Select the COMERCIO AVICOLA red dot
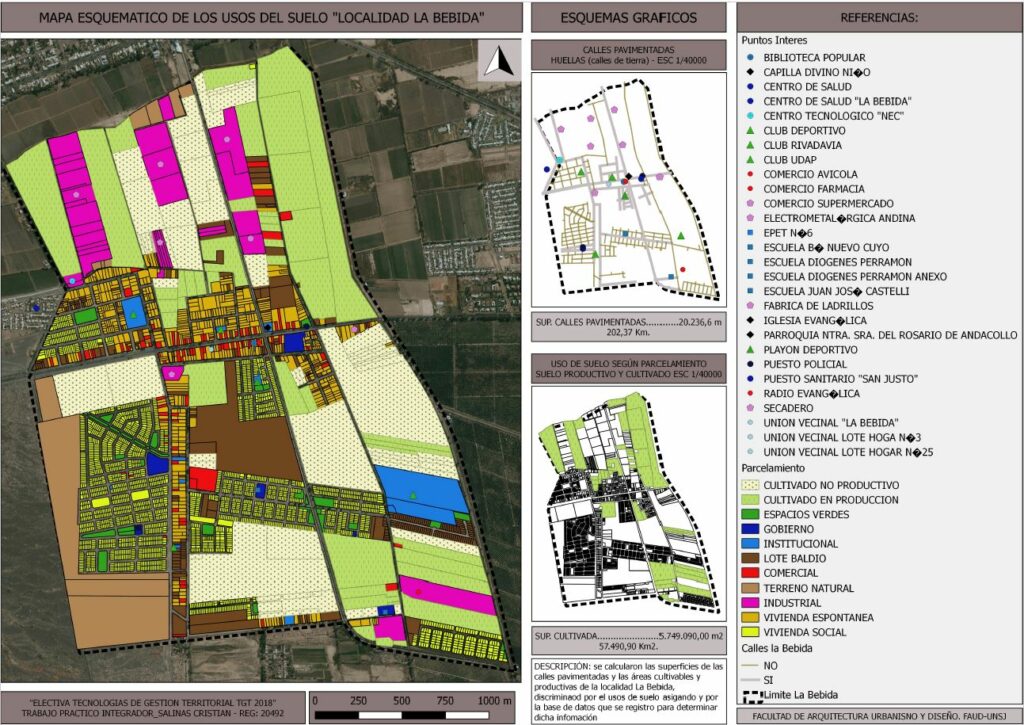Screen dimensions: 1024x725 click(750, 174)
